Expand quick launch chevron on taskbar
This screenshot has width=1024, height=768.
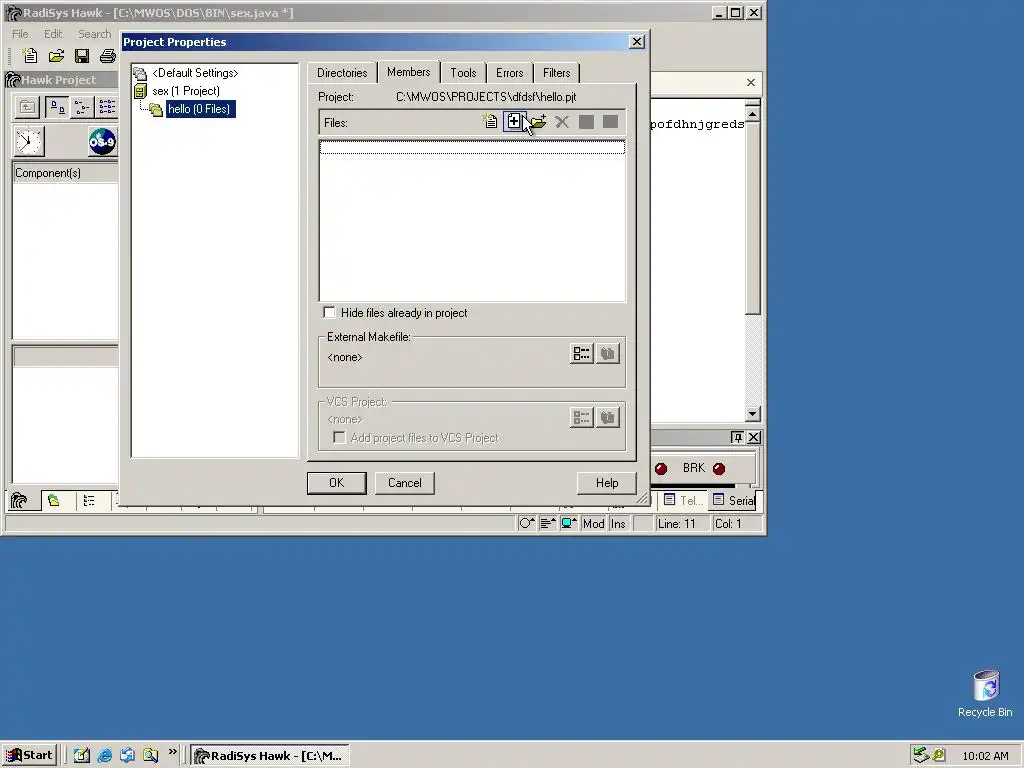click(172, 752)
